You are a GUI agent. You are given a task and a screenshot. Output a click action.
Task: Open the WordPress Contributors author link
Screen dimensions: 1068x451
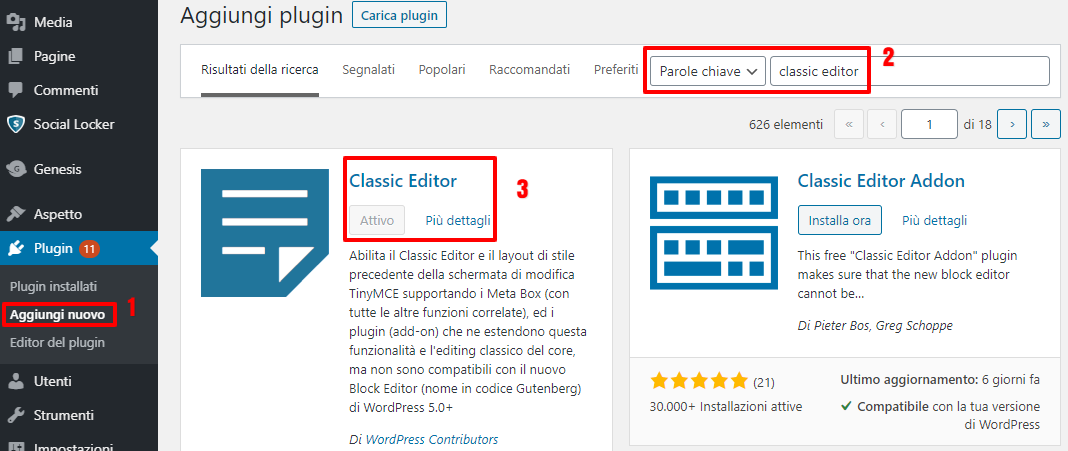432,439
